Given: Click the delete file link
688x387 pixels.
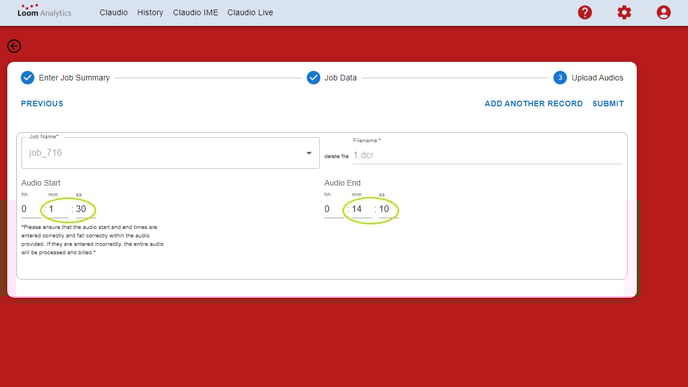Looking at the screenshot, I should (x=336, y=156).
